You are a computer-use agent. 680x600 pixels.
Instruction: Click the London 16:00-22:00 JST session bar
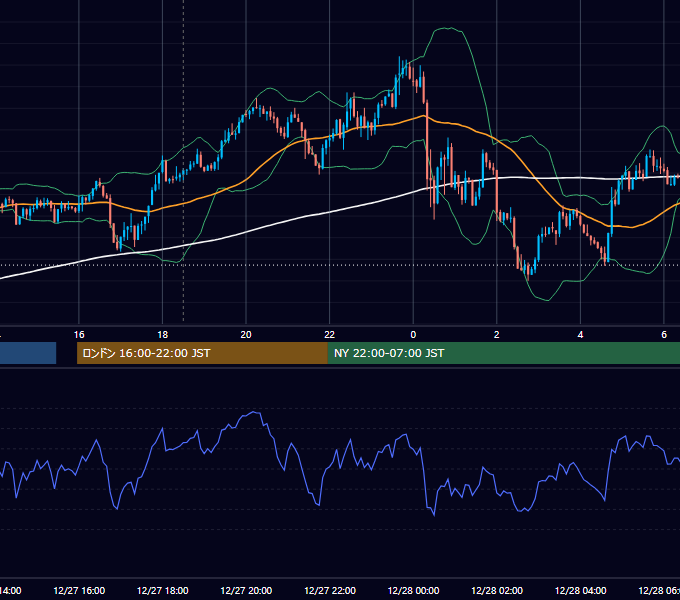point(202,353)
